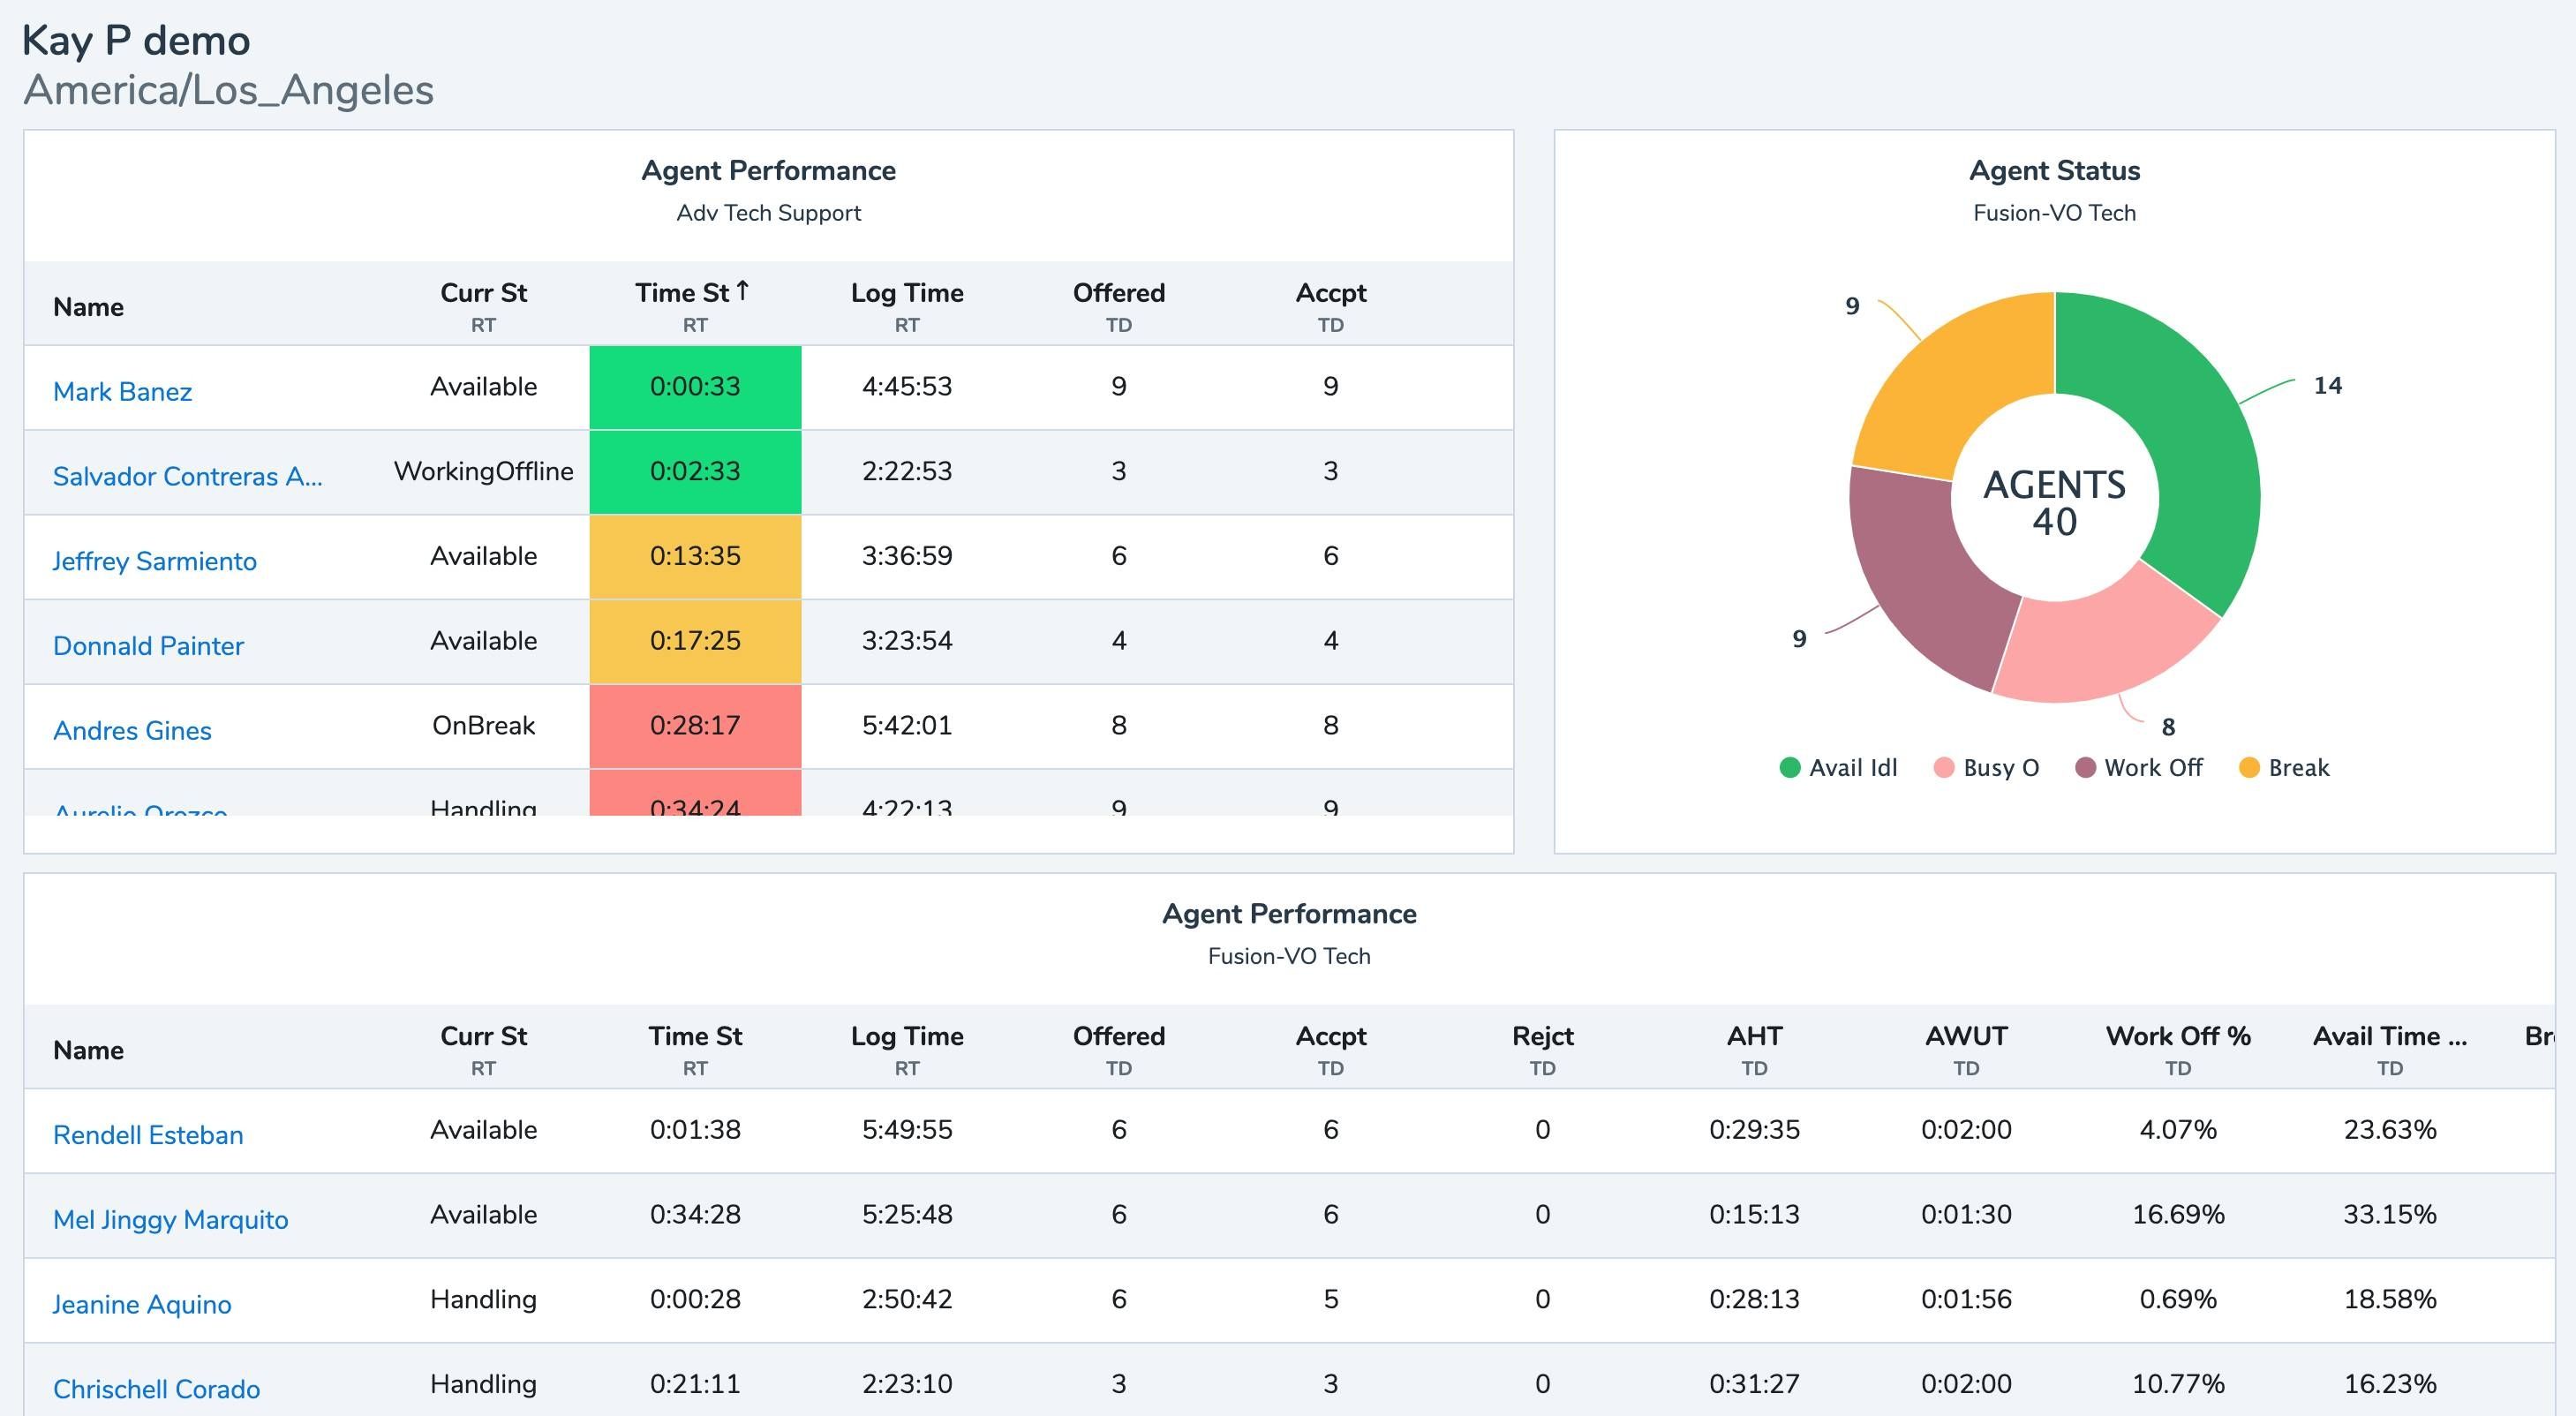Sort Fusion-VO Tech table by Accpt
Image resolution: width=2576 pixels, height=1416 pixels.
(1331, 1036)
